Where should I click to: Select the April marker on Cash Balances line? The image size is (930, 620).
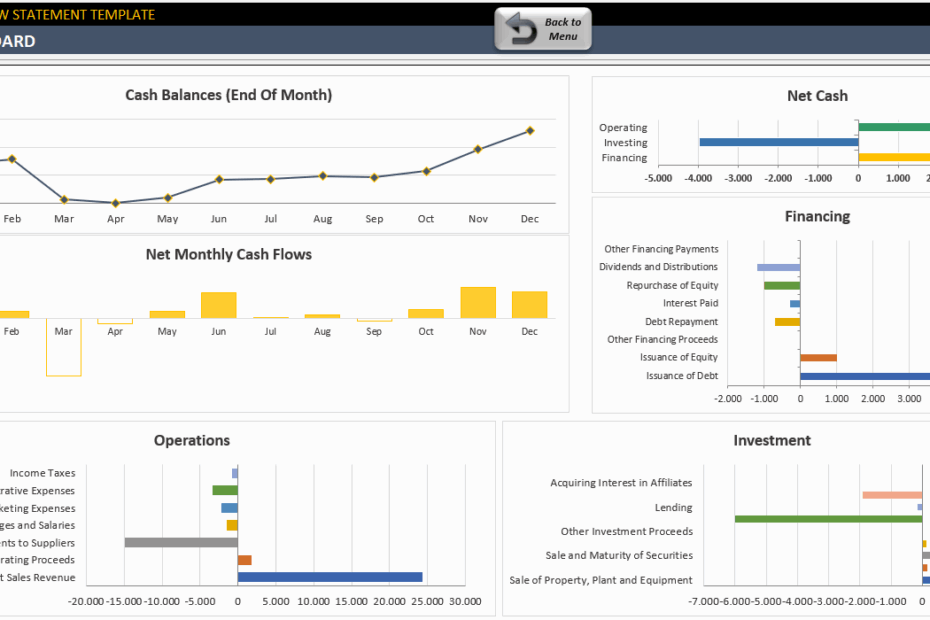(x=116, y=203)
